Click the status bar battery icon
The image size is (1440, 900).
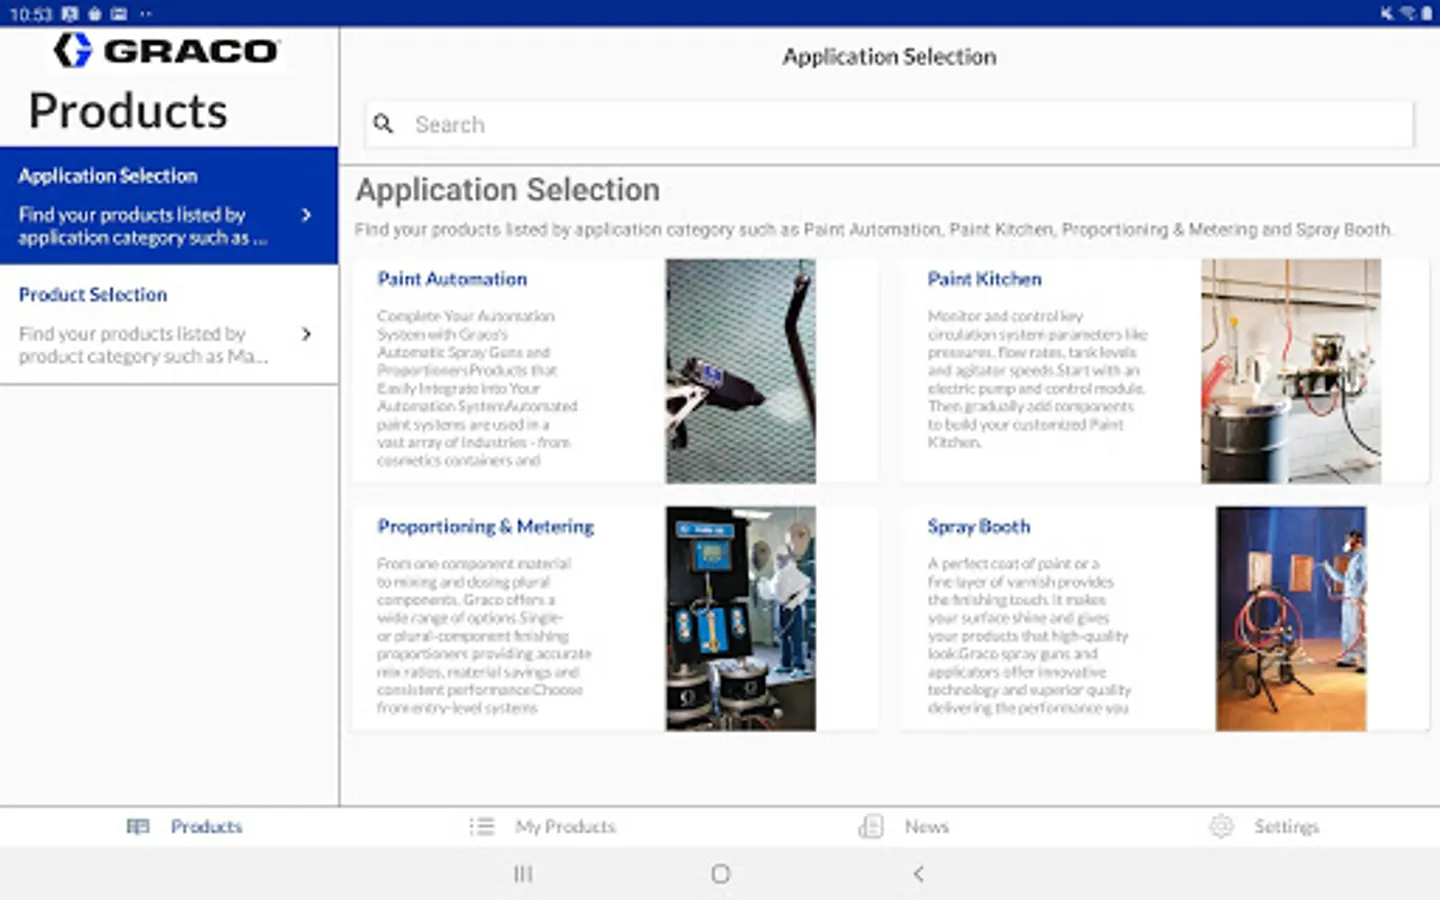click(1427, 14)
